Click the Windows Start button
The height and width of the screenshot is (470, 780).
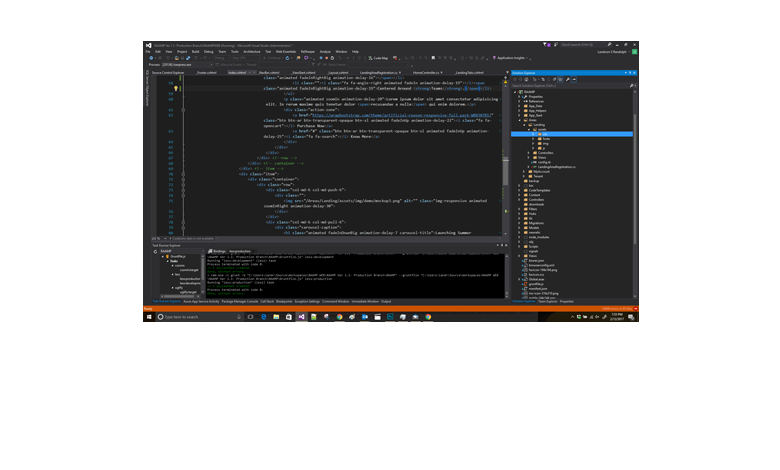click(148, 316)
